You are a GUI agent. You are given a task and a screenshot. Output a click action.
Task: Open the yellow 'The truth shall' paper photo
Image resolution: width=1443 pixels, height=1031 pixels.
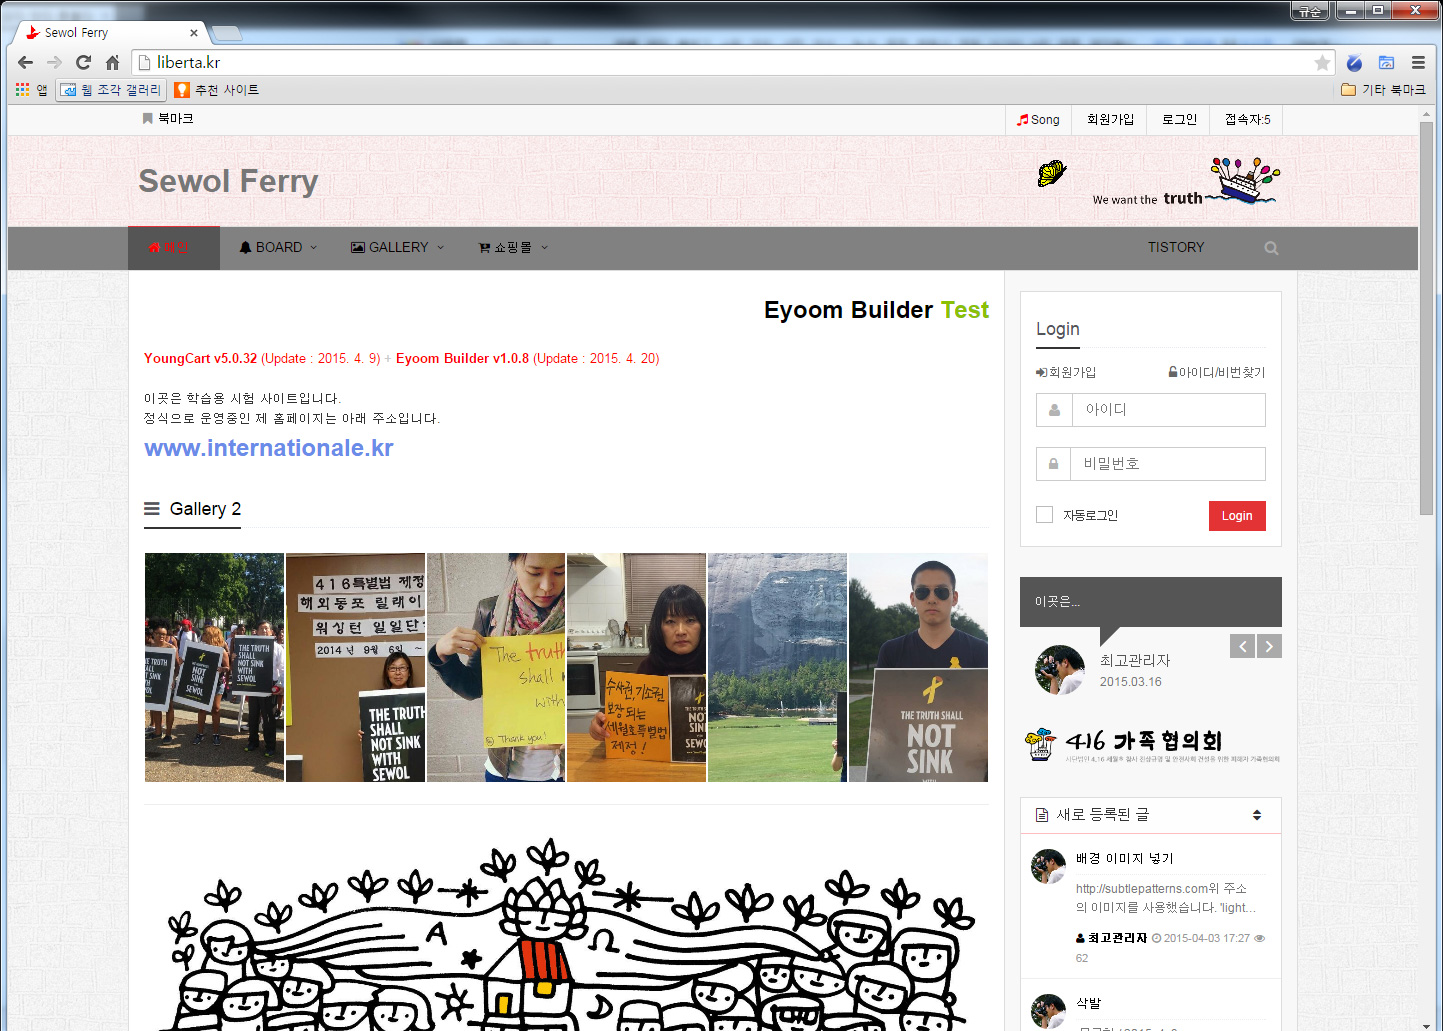pos(496,667)
